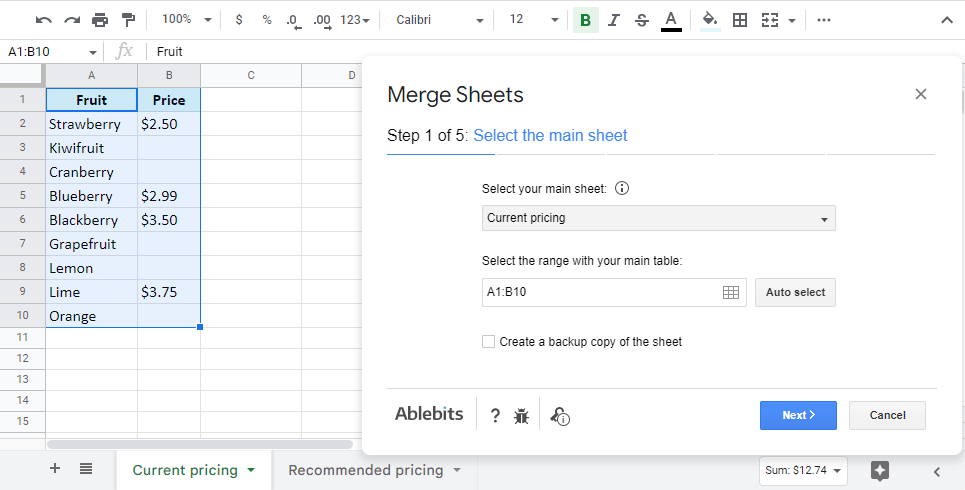This screenshot has width=965, height=490.
Task: Close the Merge Sheets dialog
Action: click(921, 94)
